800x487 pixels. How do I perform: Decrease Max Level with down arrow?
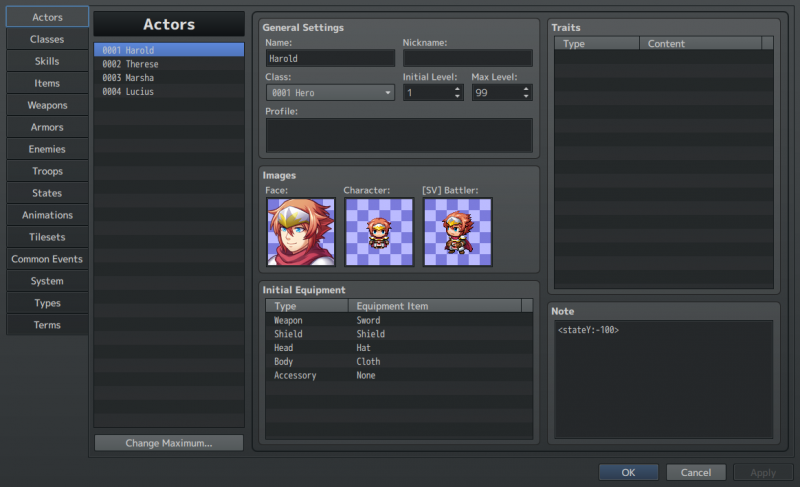526,96
